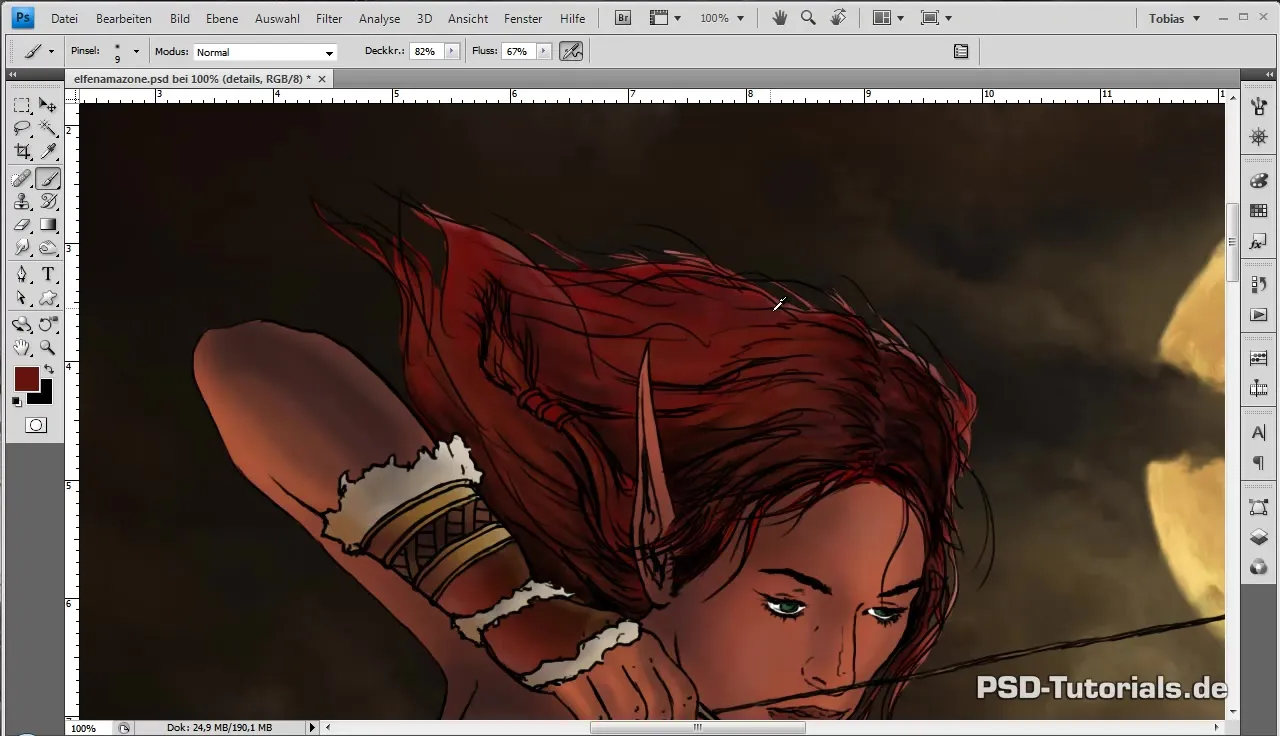Click the magnifier icon in application bar
This screenshot has width=1280, height=736.
(808, 18)
